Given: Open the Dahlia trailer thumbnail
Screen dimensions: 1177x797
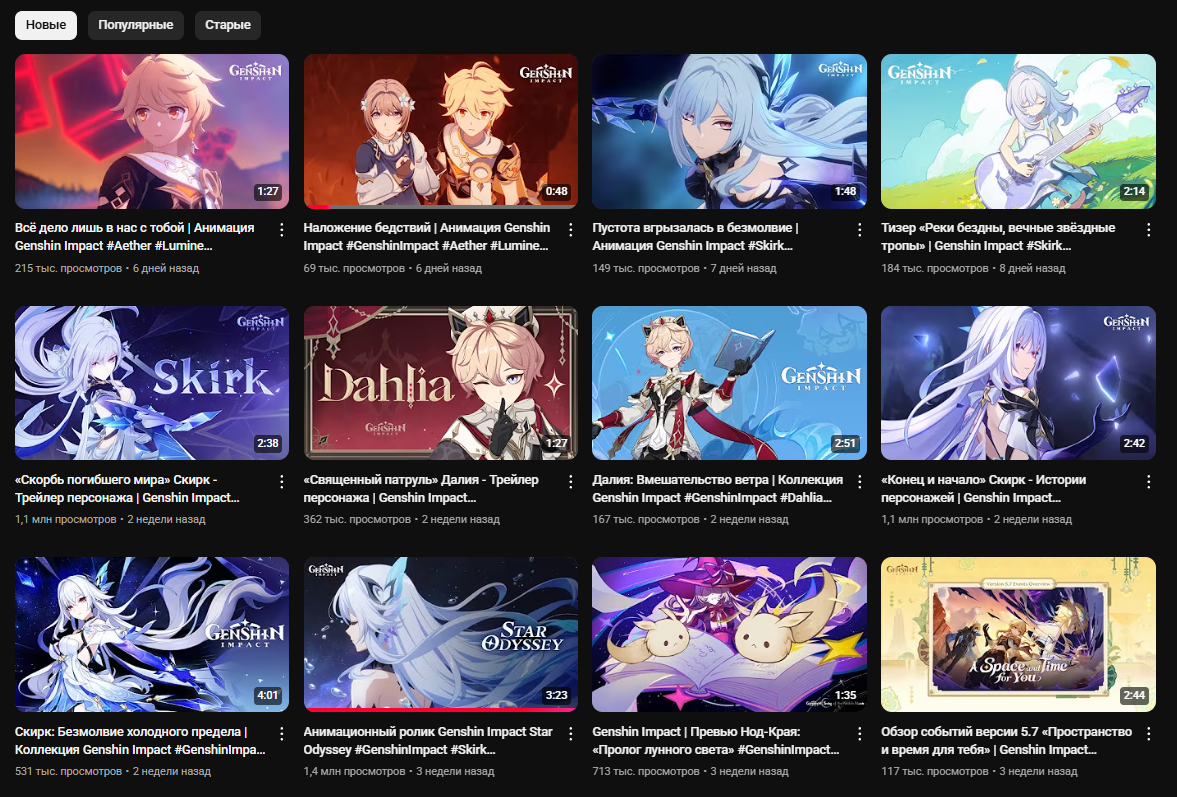Looking at the screenshot, I should [441, 383].
